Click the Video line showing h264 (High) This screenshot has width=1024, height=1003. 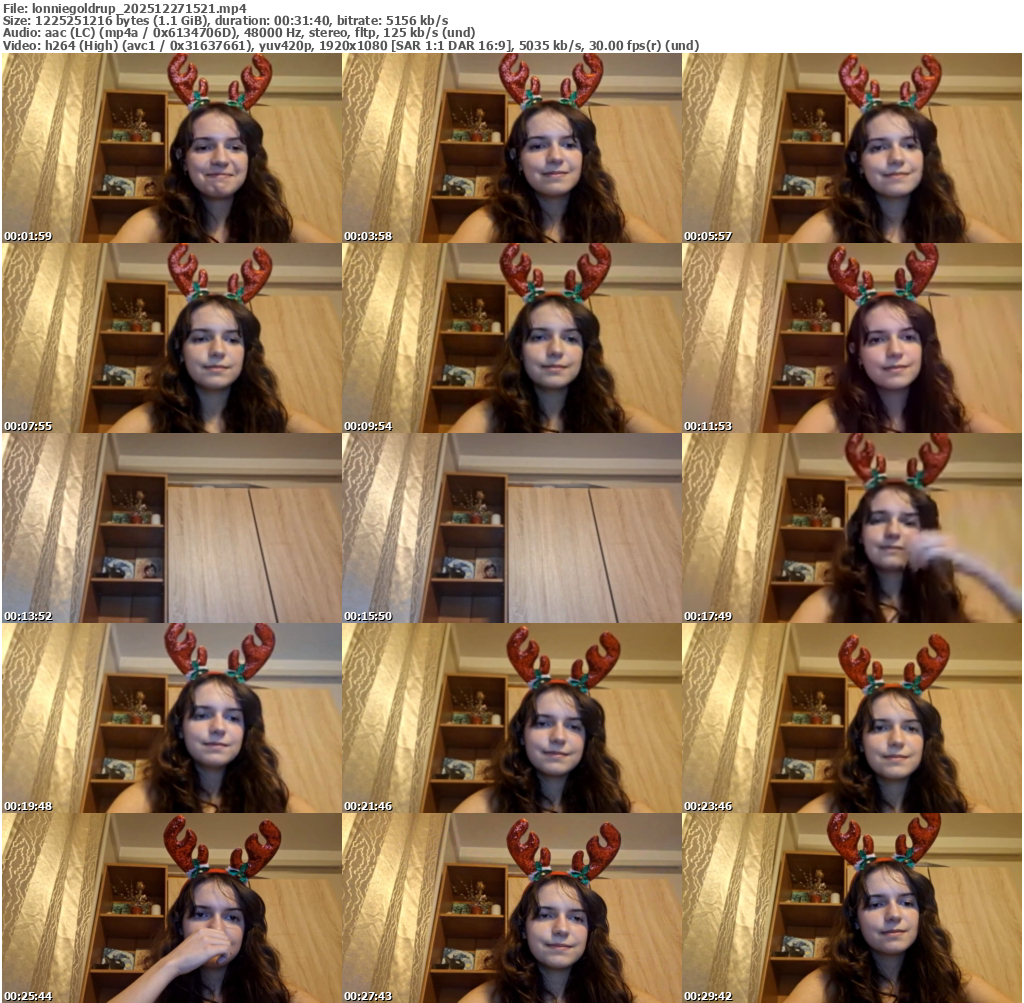[351, 46]
